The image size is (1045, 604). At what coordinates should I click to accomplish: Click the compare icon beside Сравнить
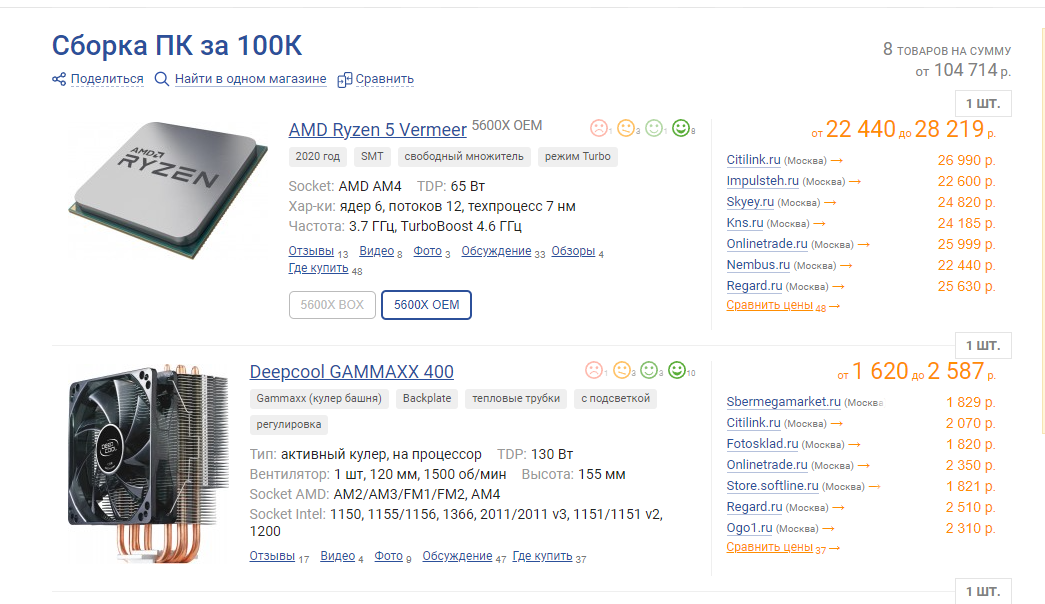tap(345, 80)
